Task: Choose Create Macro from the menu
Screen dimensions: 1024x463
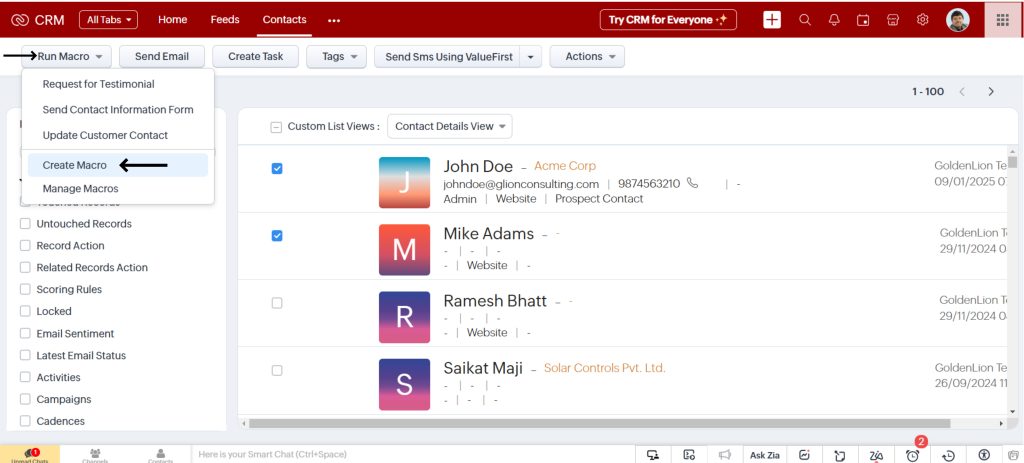Action: (75, 165)
